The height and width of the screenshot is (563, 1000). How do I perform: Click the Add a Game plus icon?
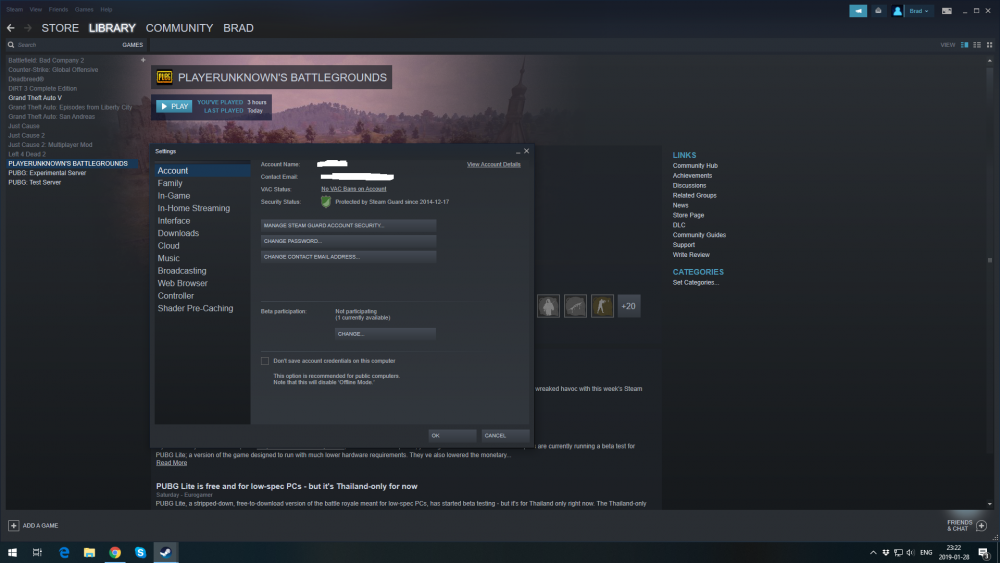[x=13, y=525]
